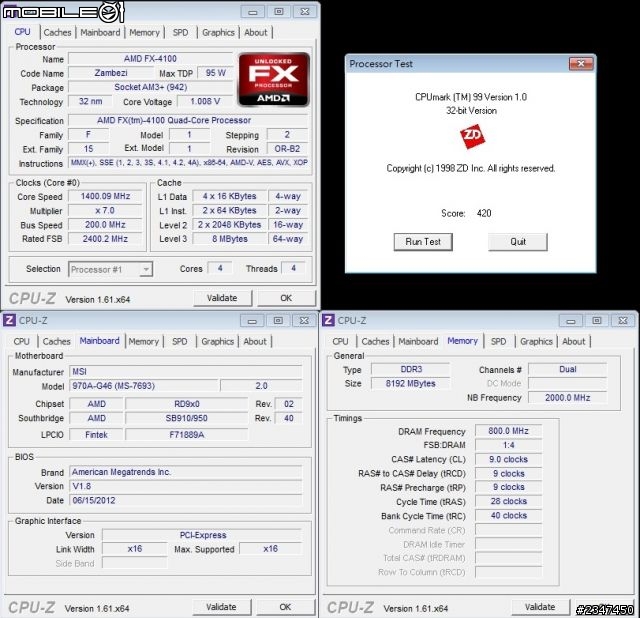Click the Core Voltage 1.008 V value

pyautogui.click(x=205, y=101)
